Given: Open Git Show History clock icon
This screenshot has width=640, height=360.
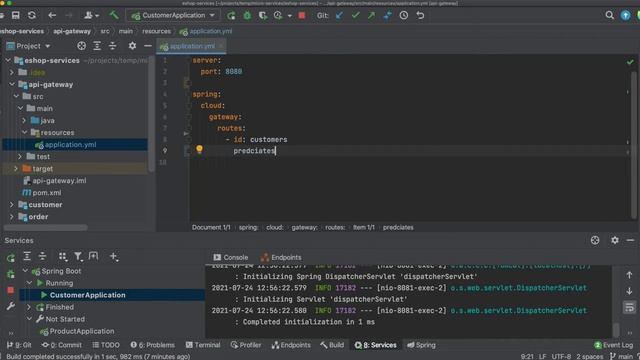Looking at the screenshot, I should (x=404, y=16).
